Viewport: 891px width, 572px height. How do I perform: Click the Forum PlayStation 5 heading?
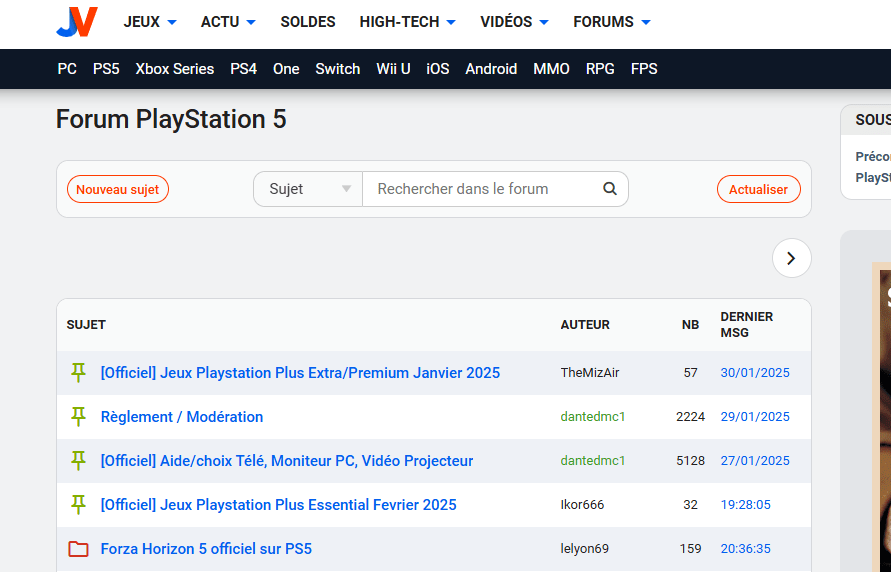(x=171, y=119)
